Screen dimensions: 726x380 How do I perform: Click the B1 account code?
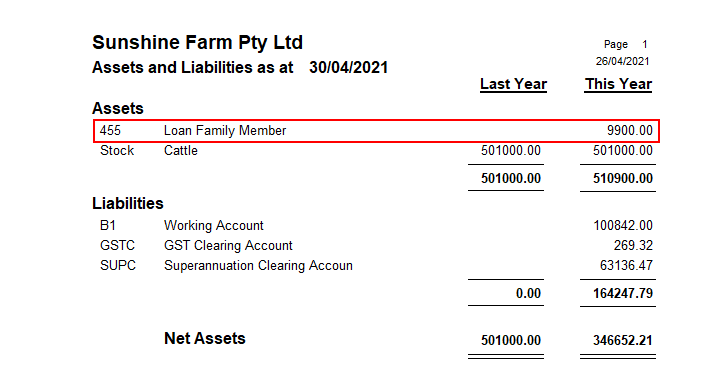(x=108, y=225)
